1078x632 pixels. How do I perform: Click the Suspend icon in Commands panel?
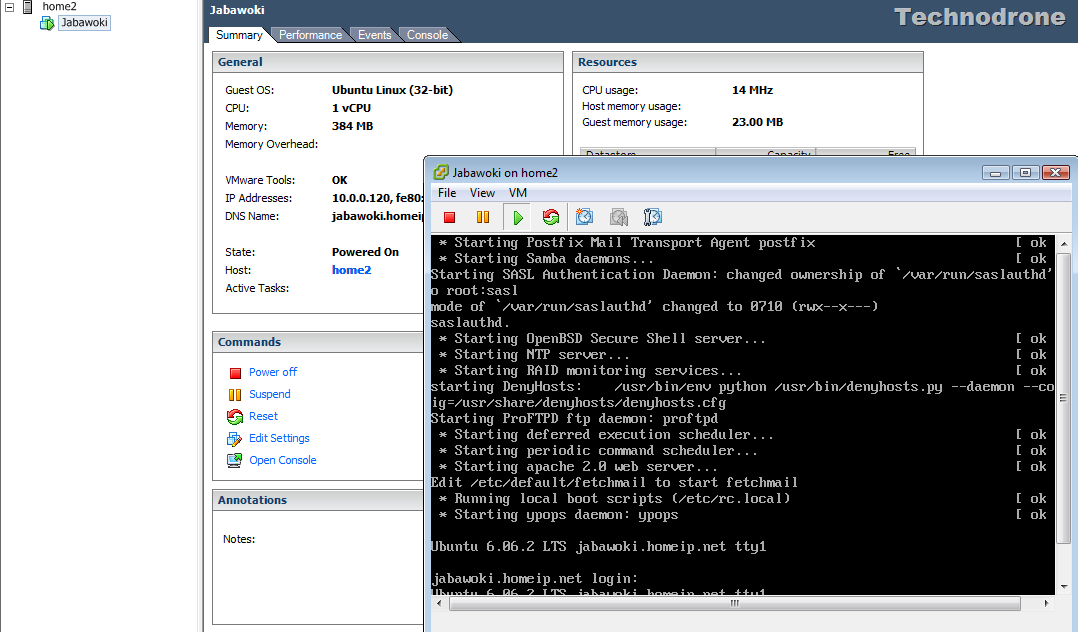click(235, 395)
